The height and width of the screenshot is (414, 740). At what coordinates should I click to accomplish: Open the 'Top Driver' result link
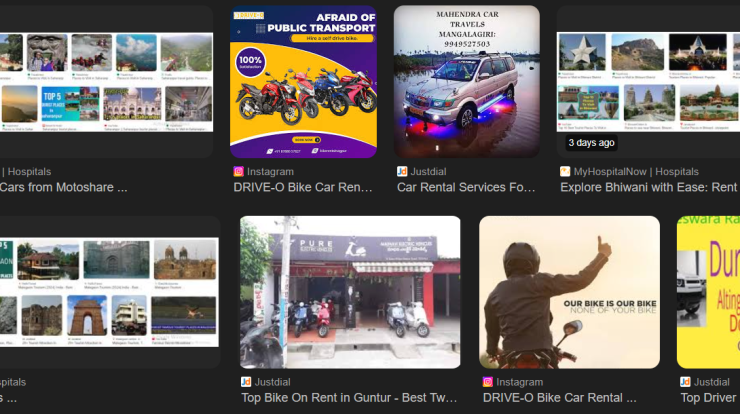click(x=709, y=398)
